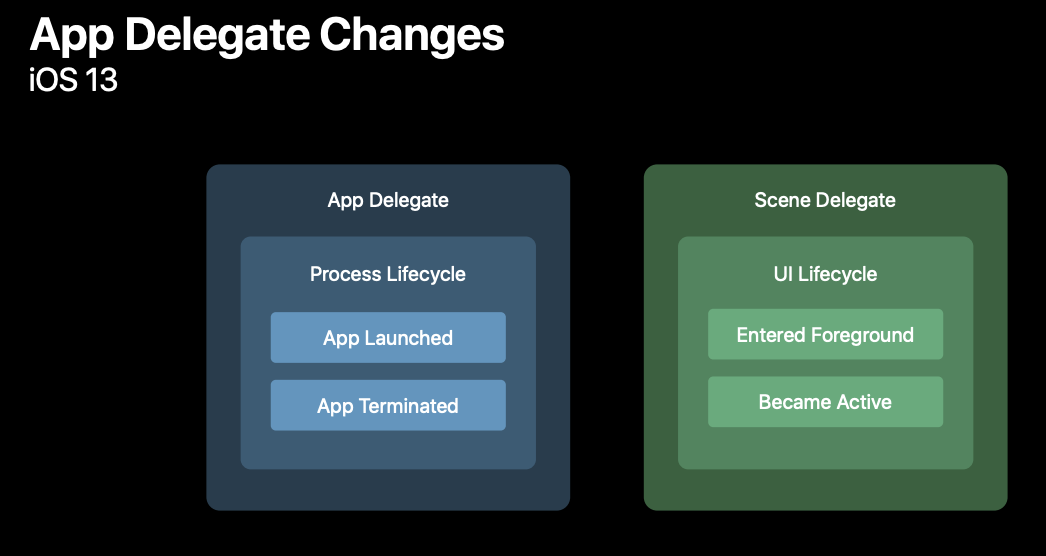Click the 'iOS 13' subtitle
Screen dimensions: 1046x556
(73, 81)
